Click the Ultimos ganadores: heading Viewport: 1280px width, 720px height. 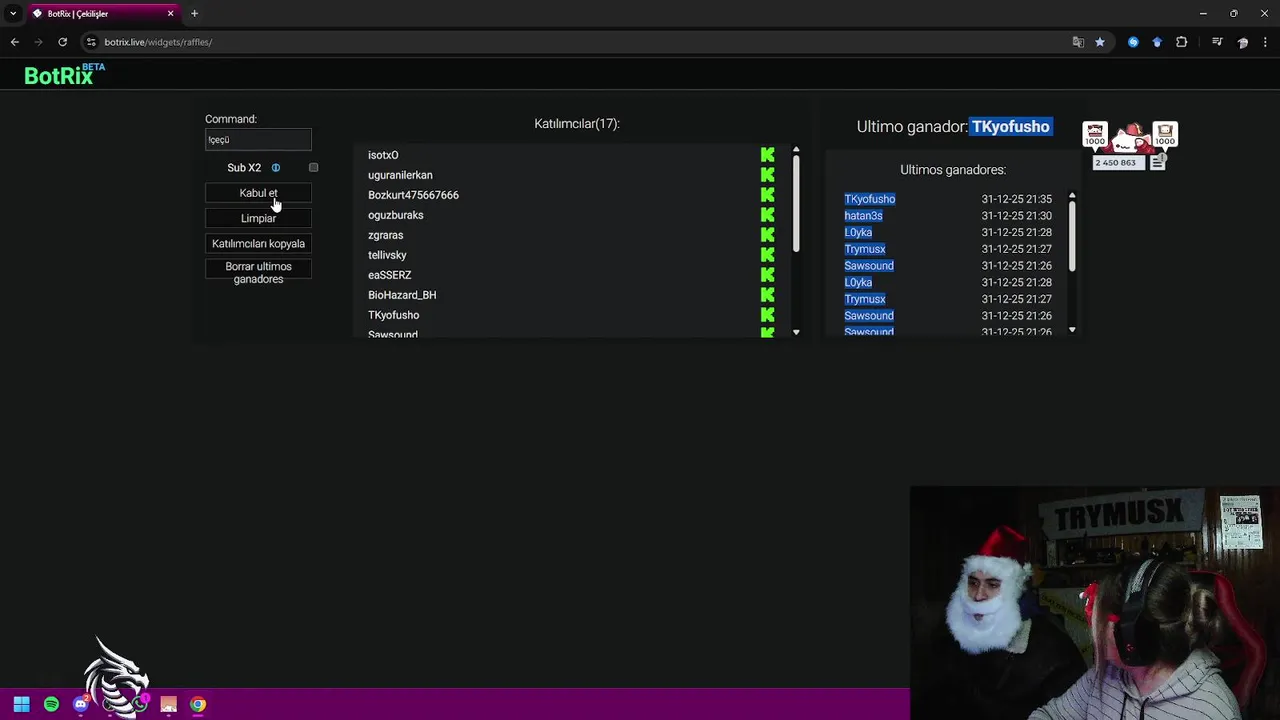pyautogui.click(x=953, y=170)
